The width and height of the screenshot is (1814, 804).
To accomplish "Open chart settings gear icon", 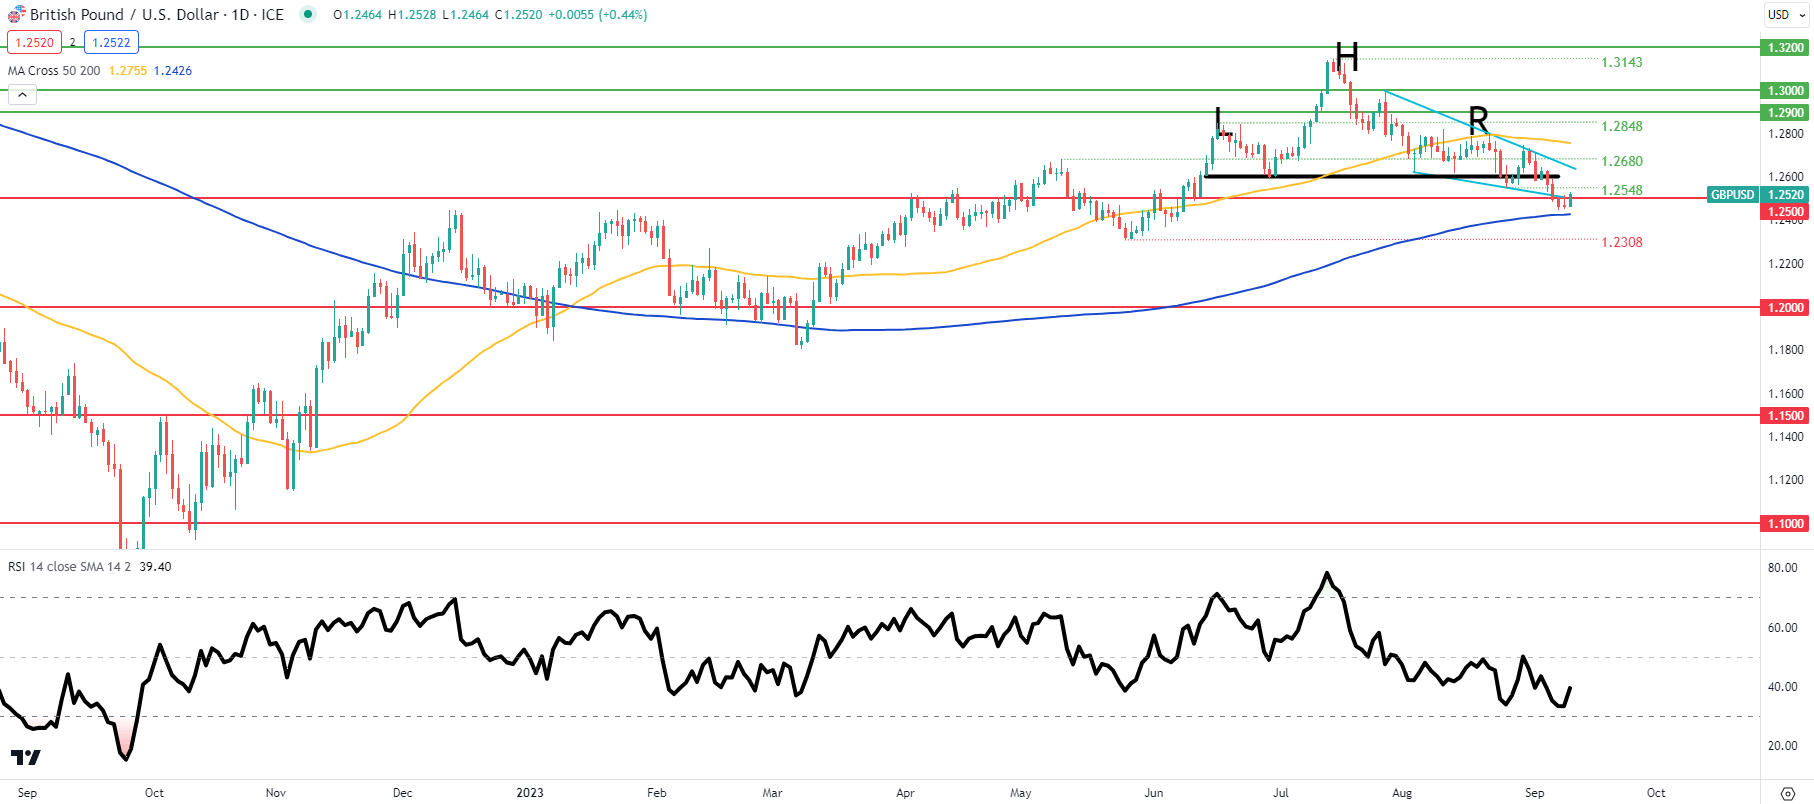I will click(1788, 793).
